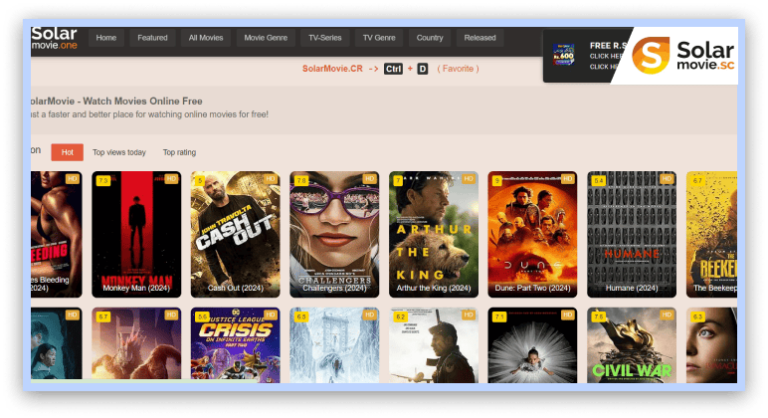
Task: Click the 7.8 rating badge on Challengers
Action: point(301,180)
